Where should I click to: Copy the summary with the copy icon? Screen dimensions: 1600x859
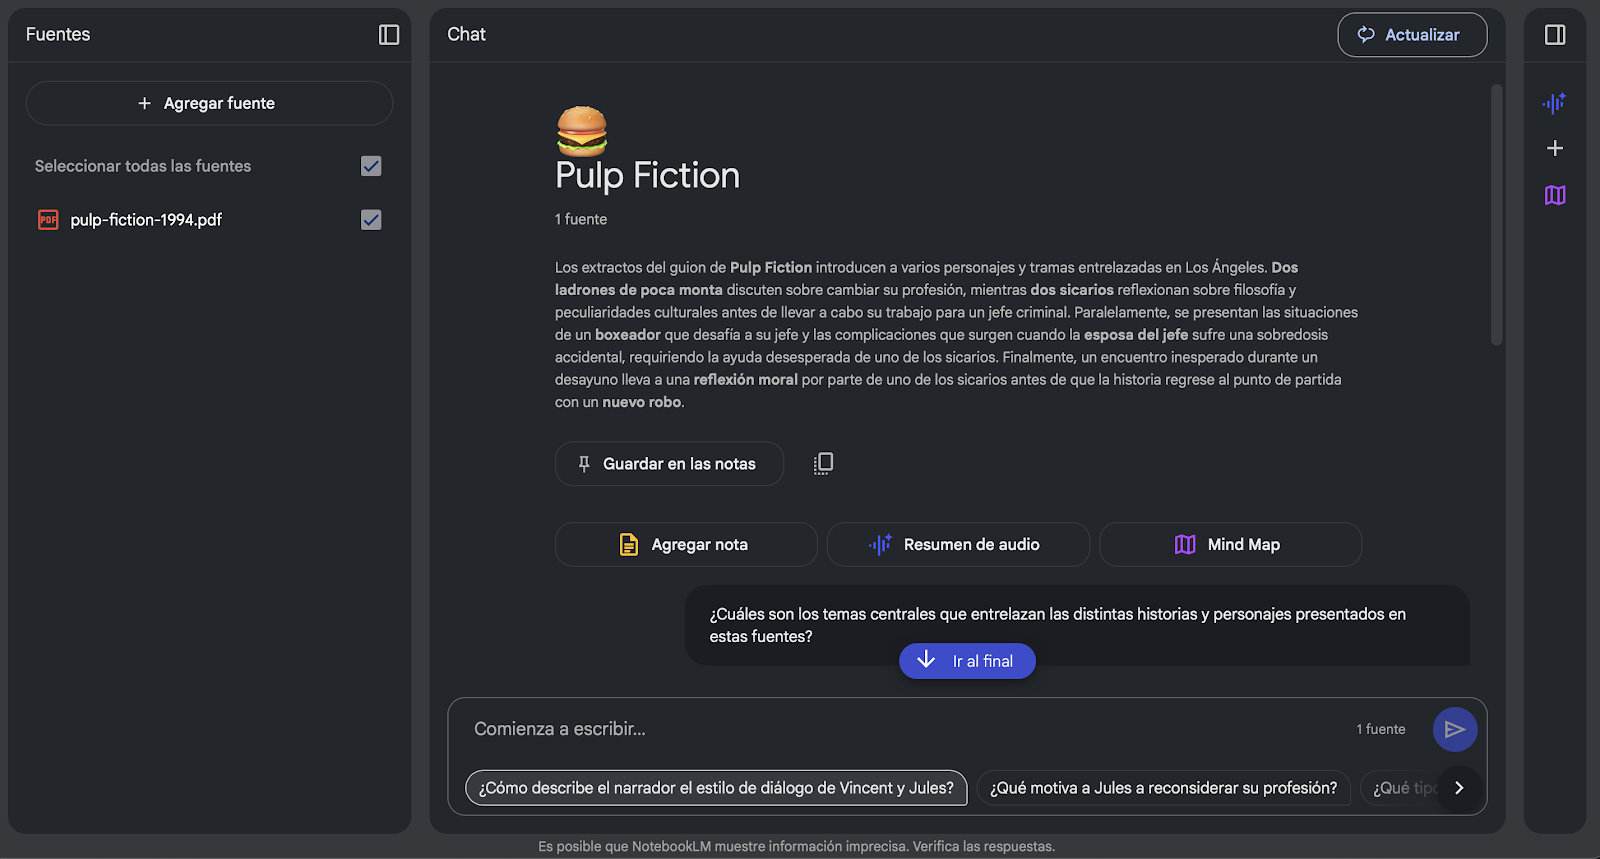pos(823,463)
